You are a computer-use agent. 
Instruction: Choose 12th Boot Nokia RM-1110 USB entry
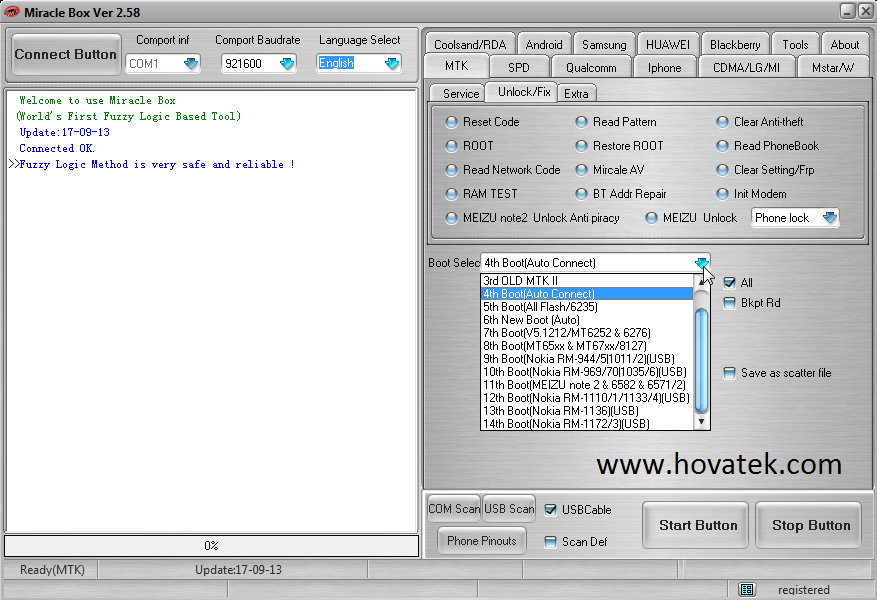tap(586, 398)
